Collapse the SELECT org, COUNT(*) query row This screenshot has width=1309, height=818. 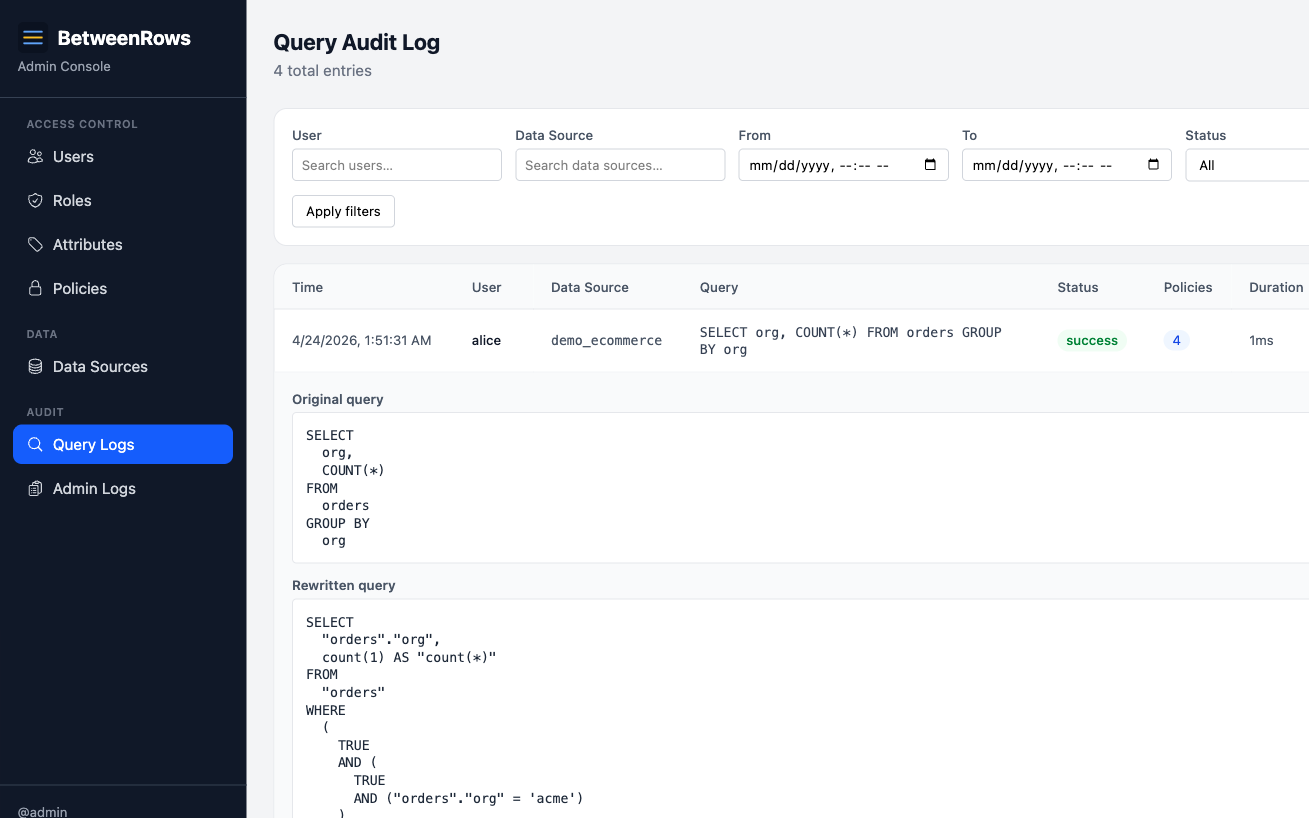pyautogui.click(x=792, y=341)
